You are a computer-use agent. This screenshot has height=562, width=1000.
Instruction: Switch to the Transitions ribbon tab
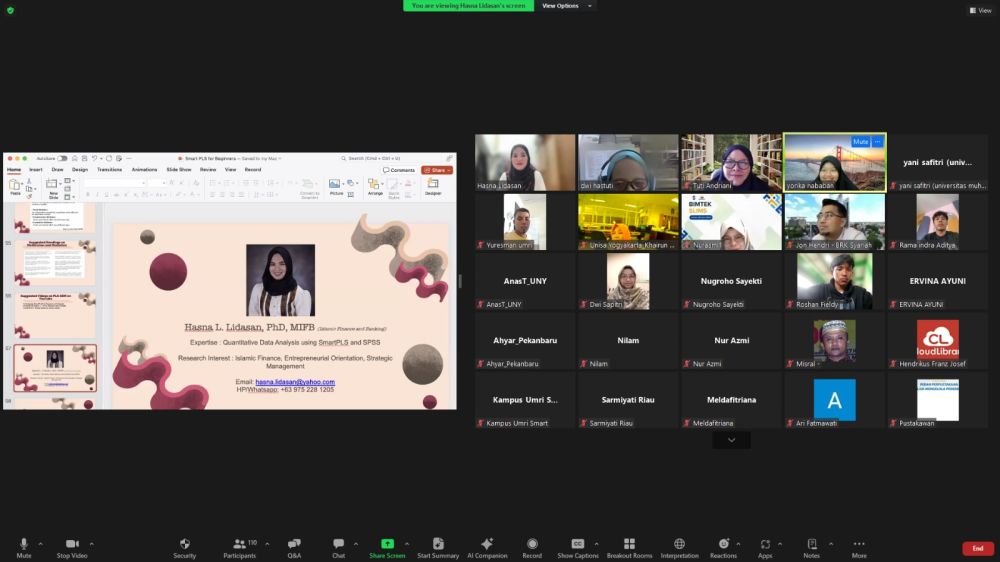tap(109, 170)
